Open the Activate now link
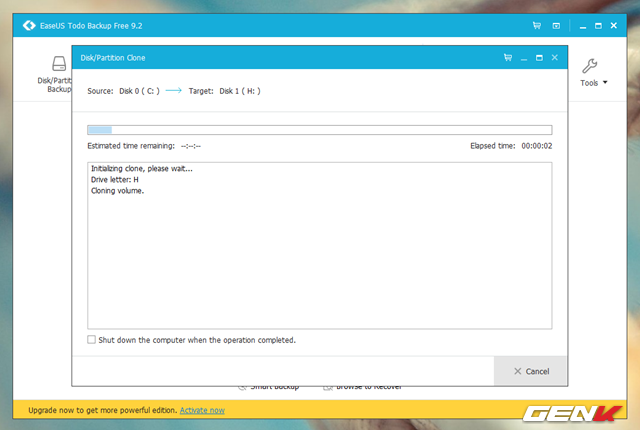Screen dimensions: 640x430 click(x=202, y=410)
